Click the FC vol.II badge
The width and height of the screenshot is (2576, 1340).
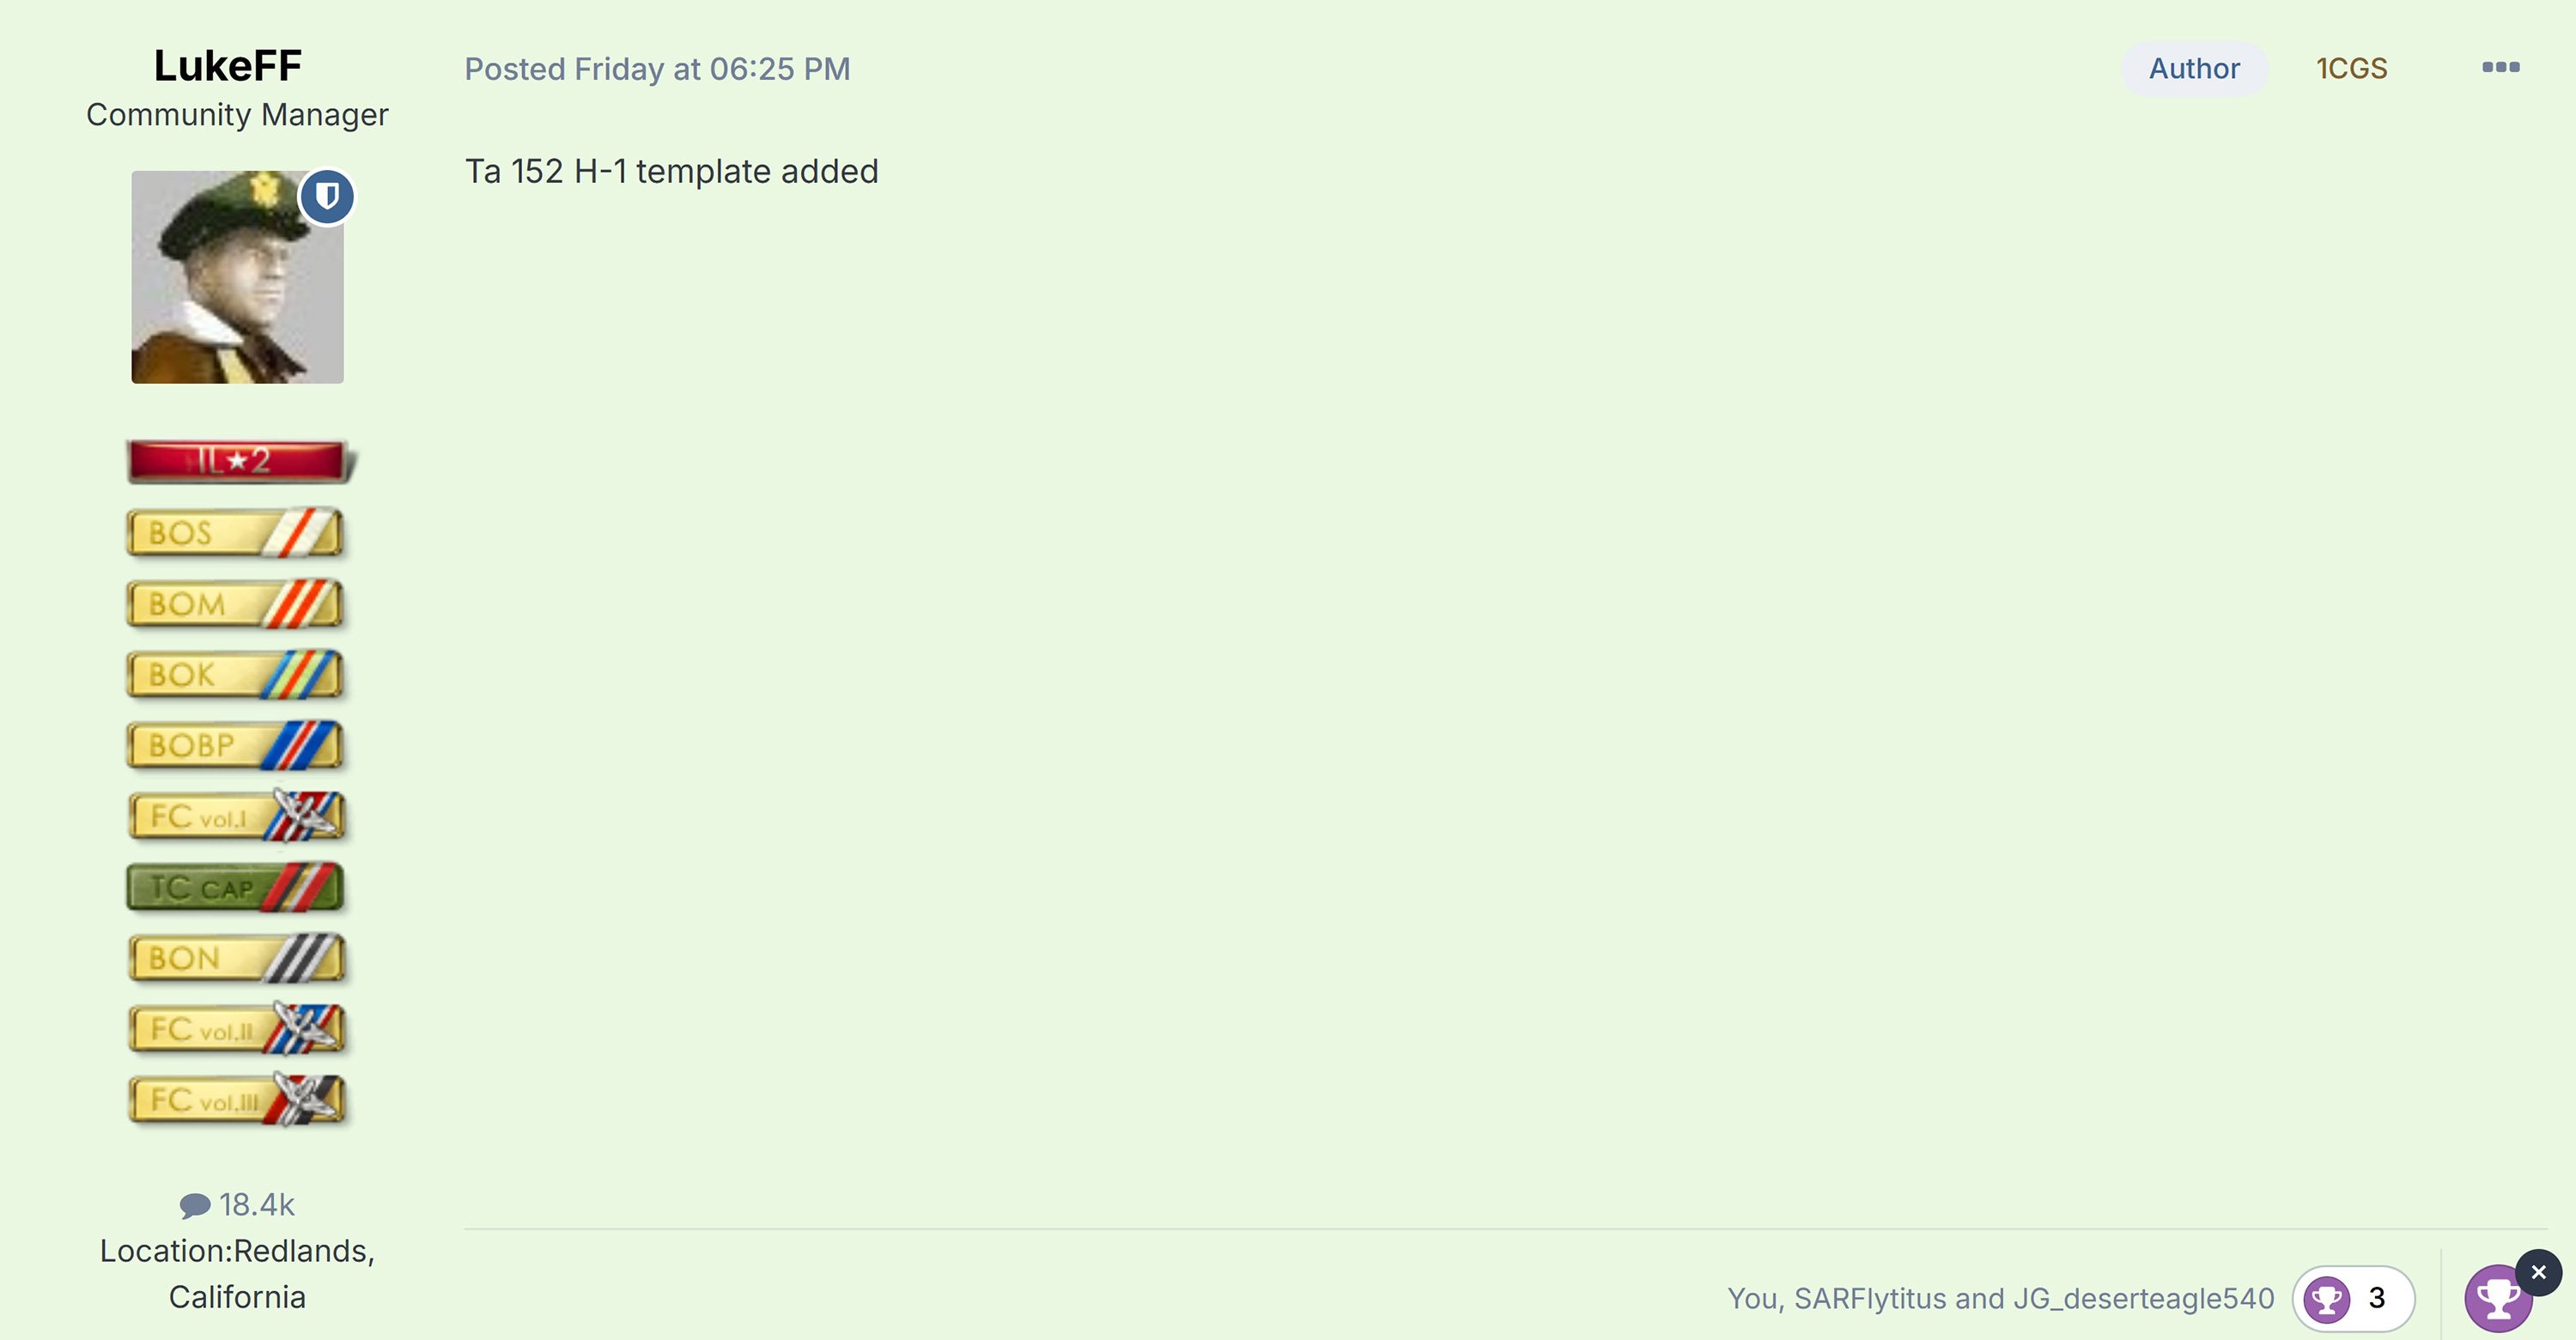237,1029
